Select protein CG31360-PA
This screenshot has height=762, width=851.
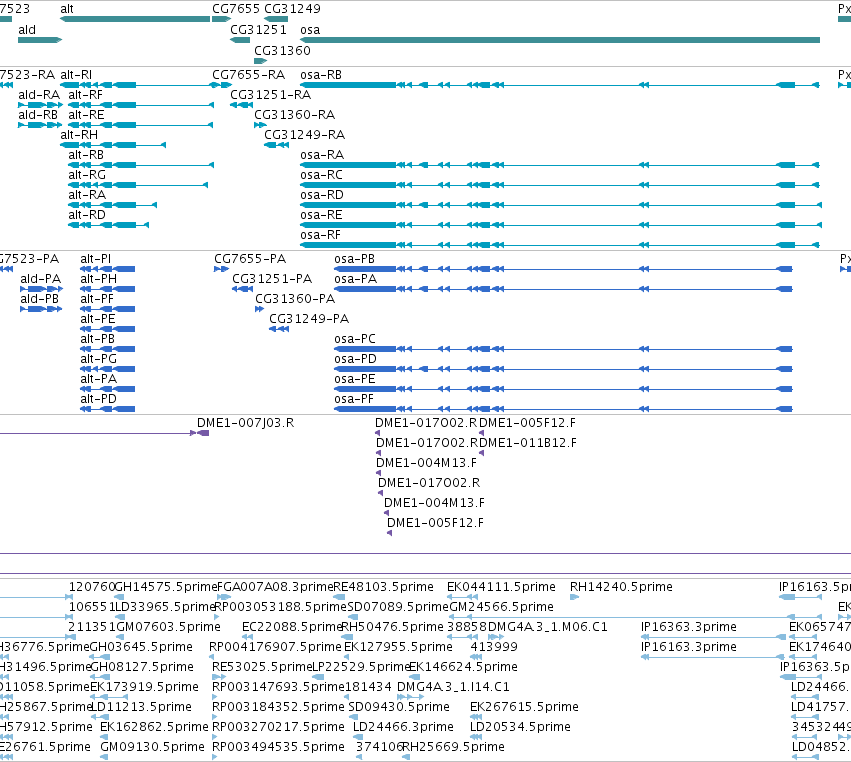pos(259,309)
